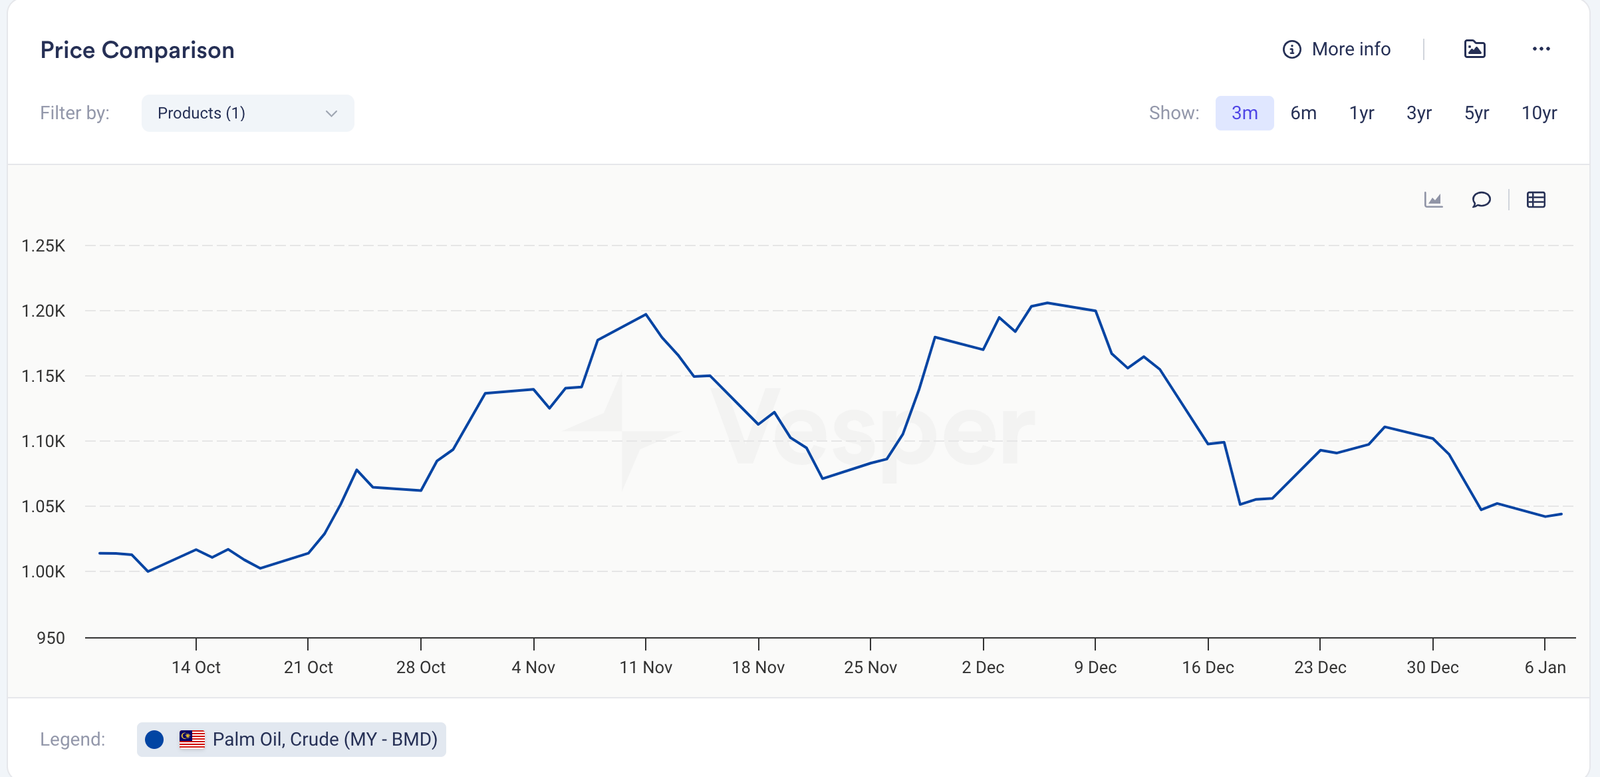This screenshot has width=1600, height=777.
Task: Select the 3m time range
Action: pos(1244,113)
